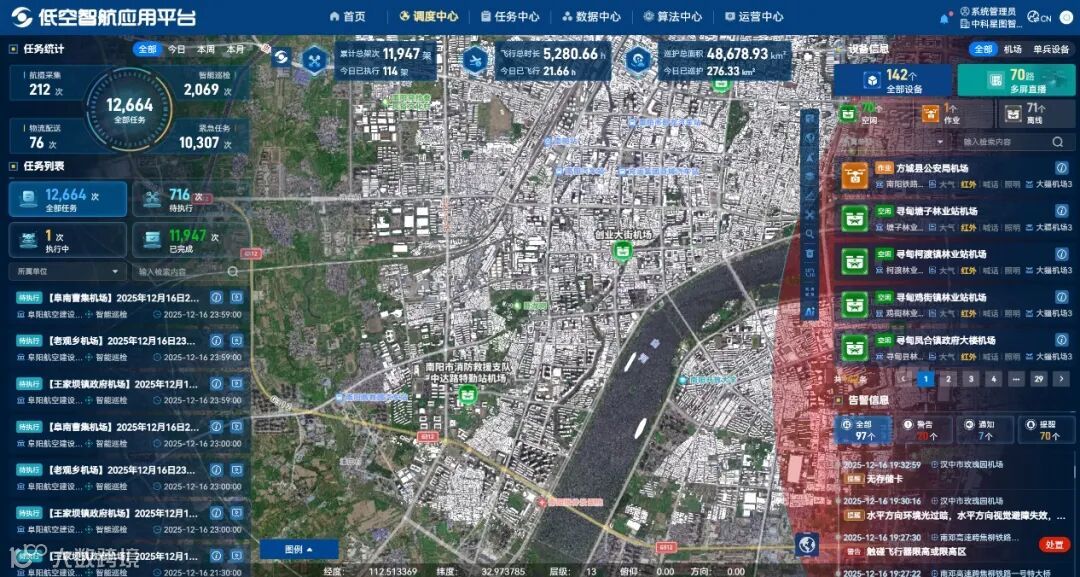Filter device info by 单兵设备
The width and height of the screenshot is (1080, 577).
click(x=1051, y=49)
